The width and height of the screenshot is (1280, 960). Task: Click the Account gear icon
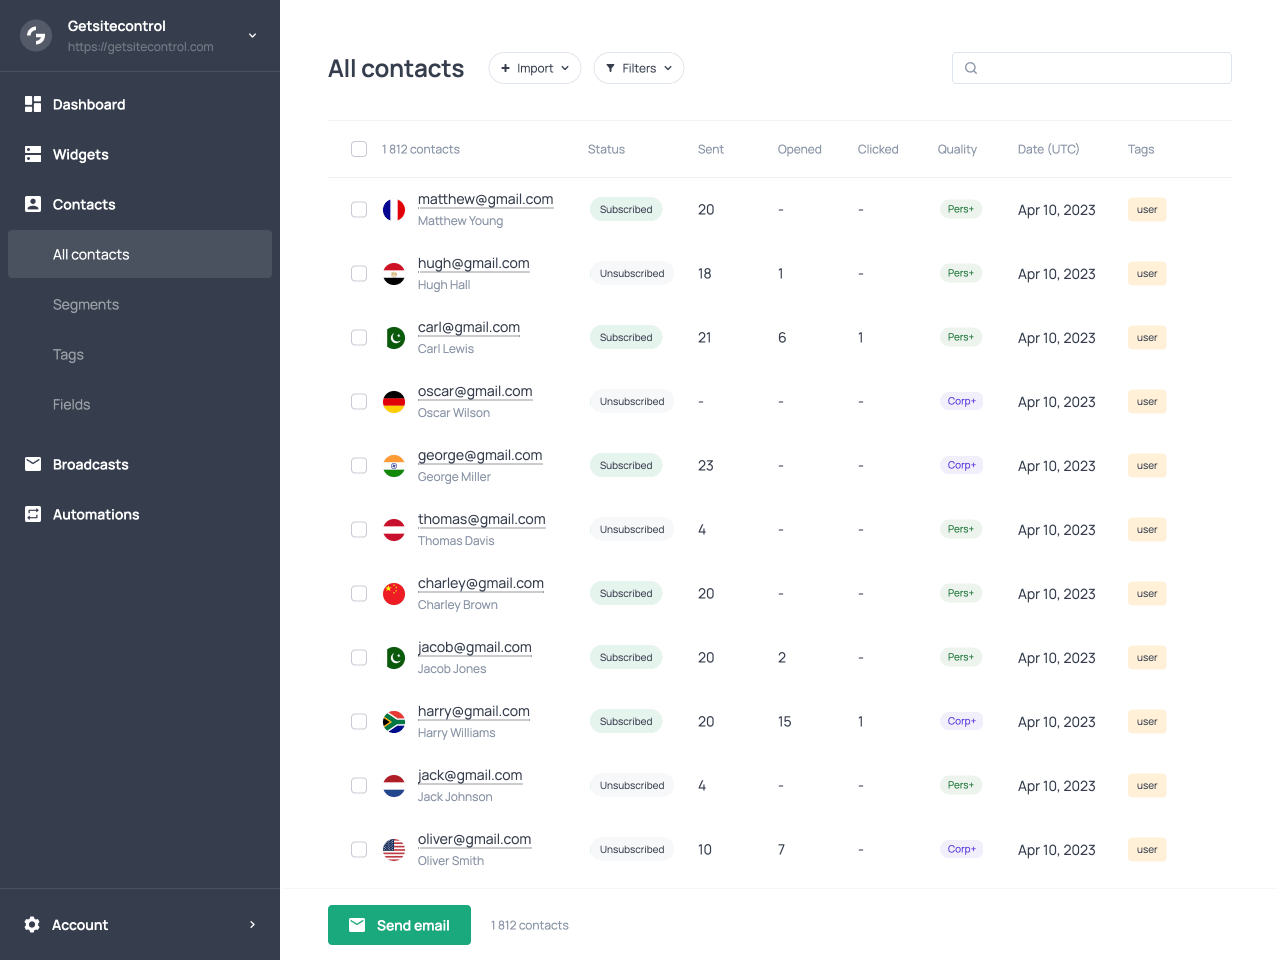32,925
